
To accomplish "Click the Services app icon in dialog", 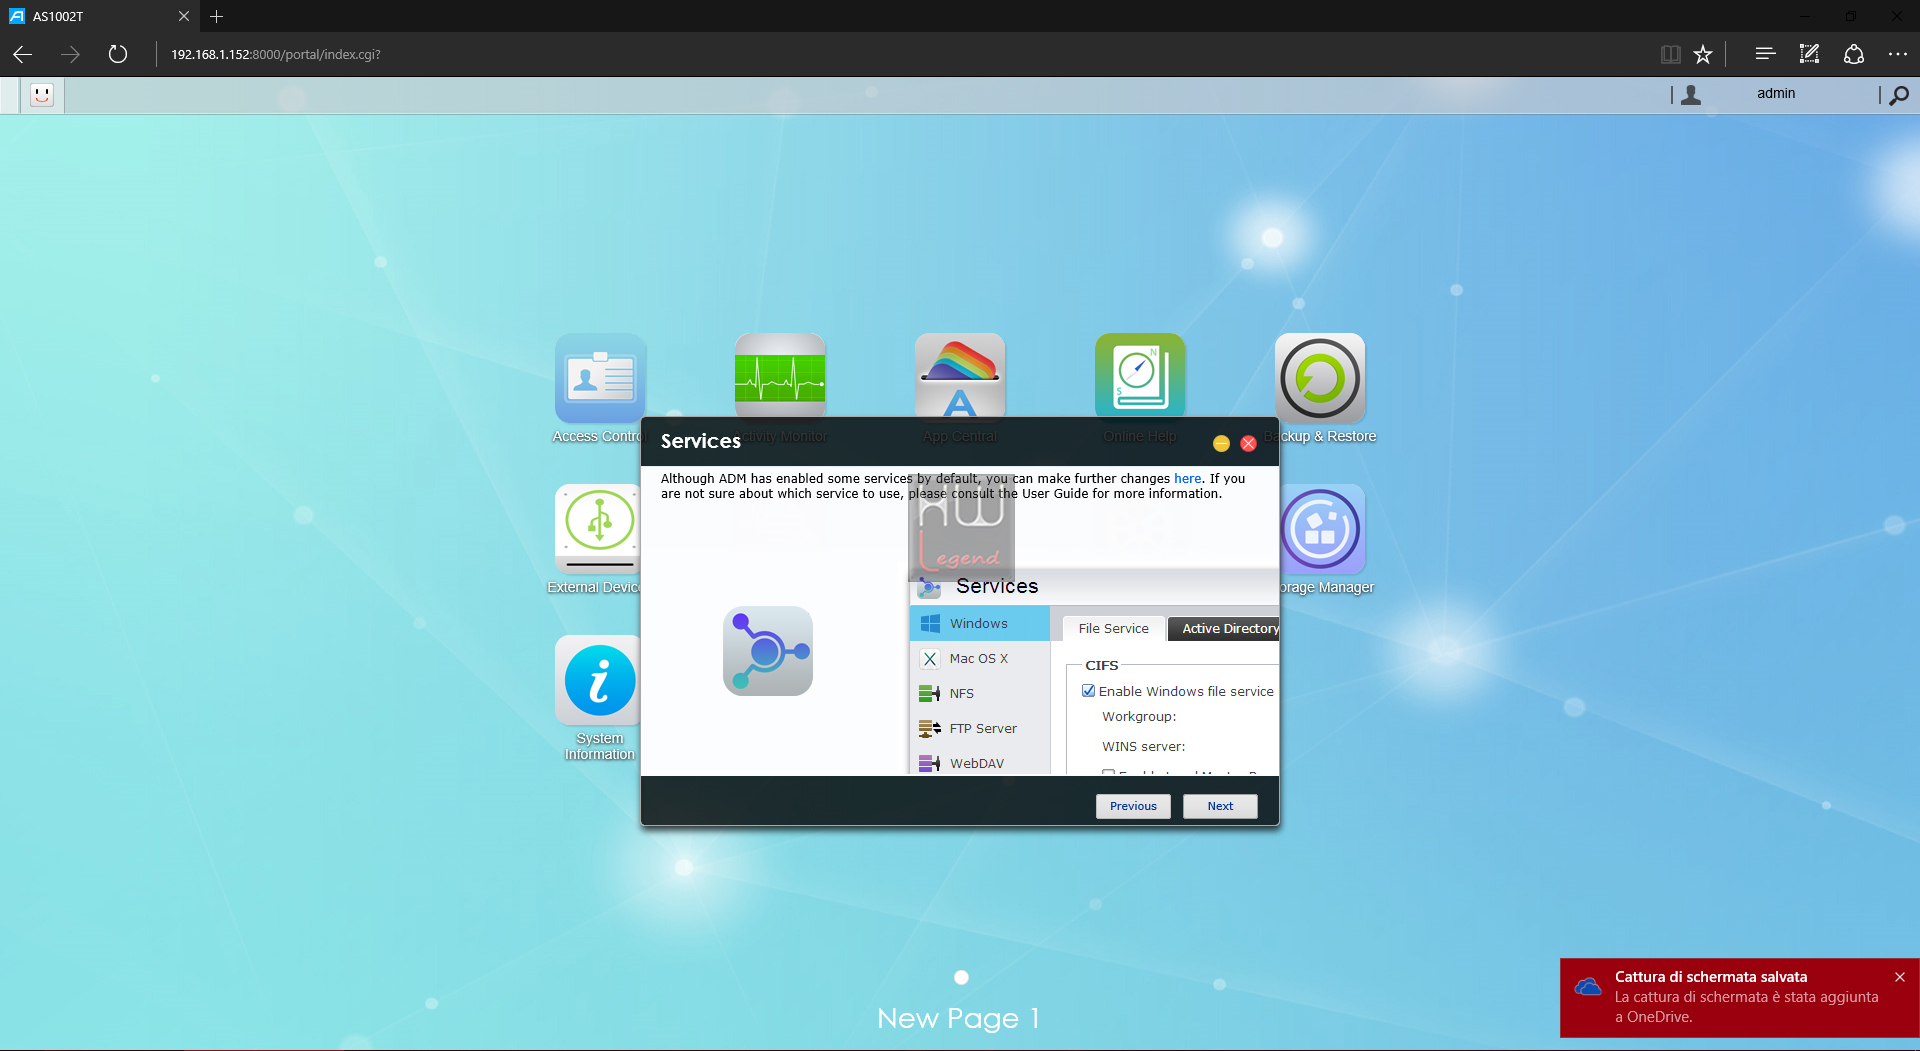I will tap(768, 651).
